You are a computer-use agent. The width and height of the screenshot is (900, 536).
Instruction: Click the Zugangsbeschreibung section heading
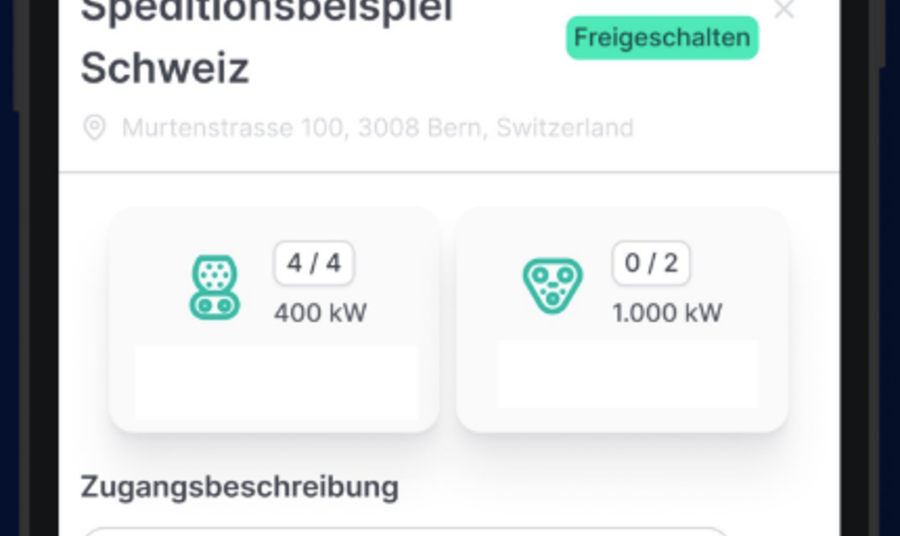239,487
